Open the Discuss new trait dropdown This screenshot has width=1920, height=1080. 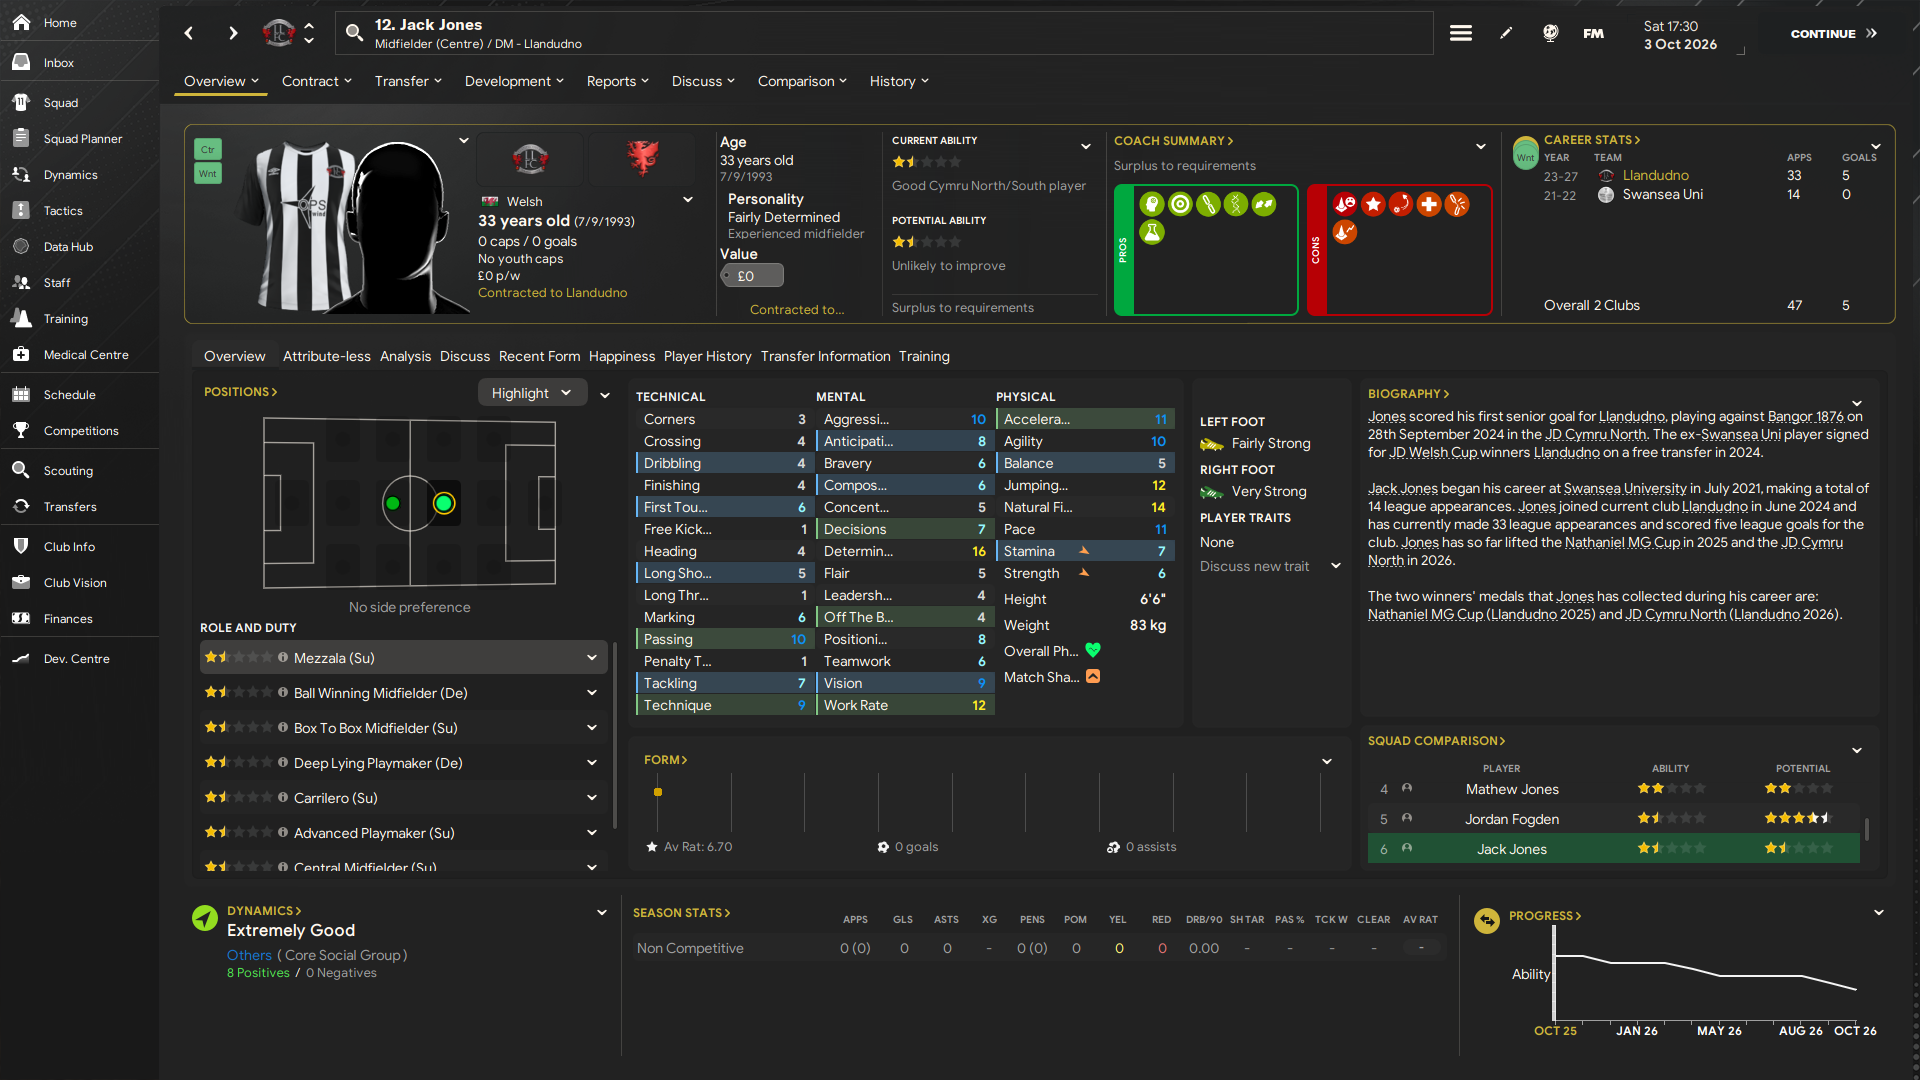coord(1270,566)
